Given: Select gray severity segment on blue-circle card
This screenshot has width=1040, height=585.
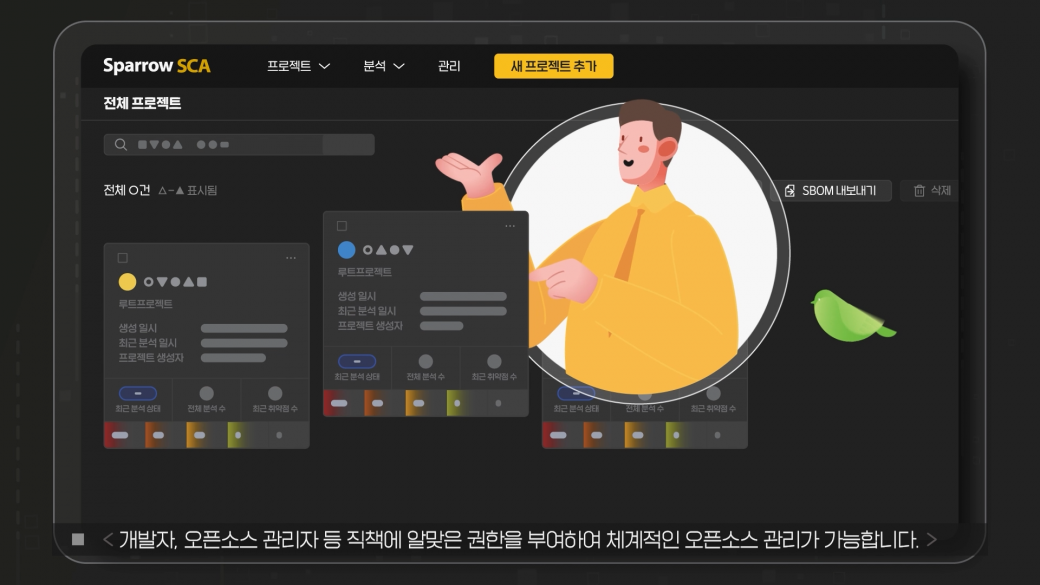Looking at the screenshot, I should coord(507,403).
